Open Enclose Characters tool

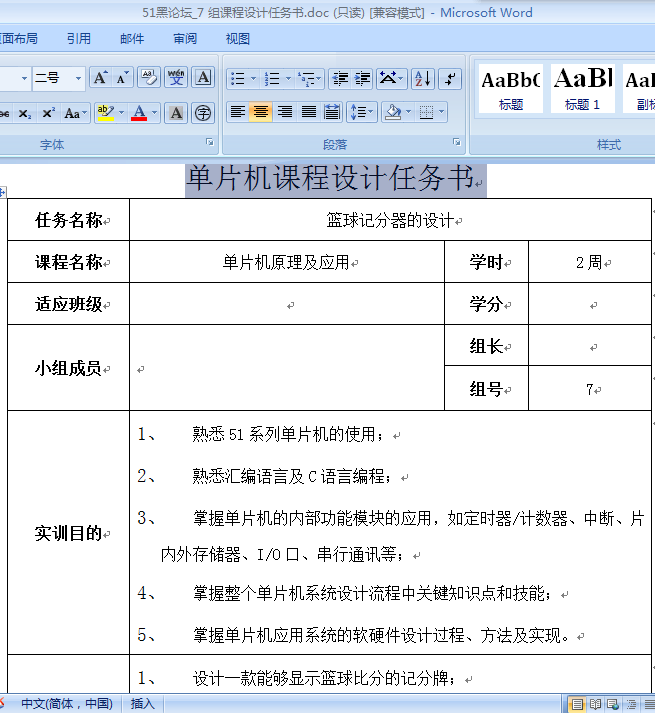pyautogui.click(x=203, y=113)
